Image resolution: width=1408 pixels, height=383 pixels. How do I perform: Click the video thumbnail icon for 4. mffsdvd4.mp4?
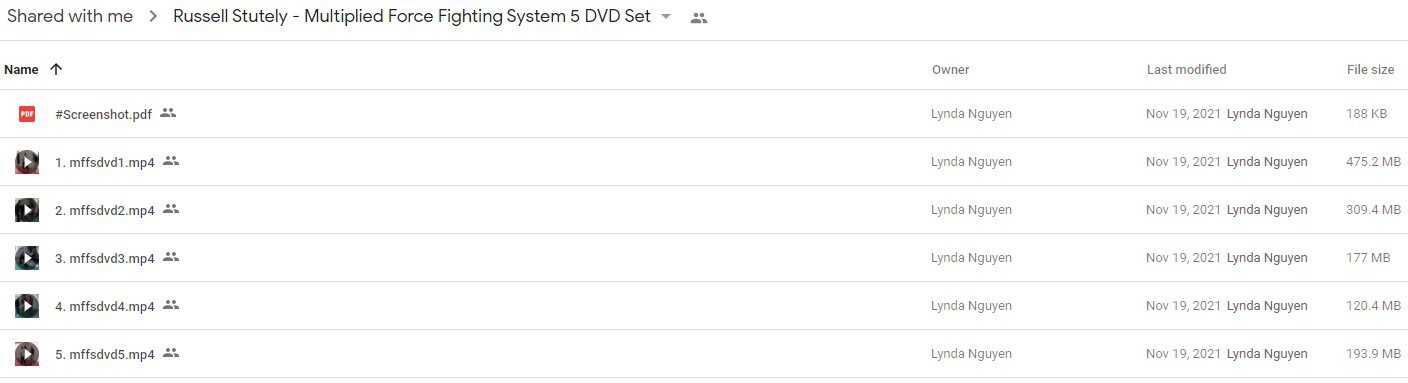coord(27,306)
